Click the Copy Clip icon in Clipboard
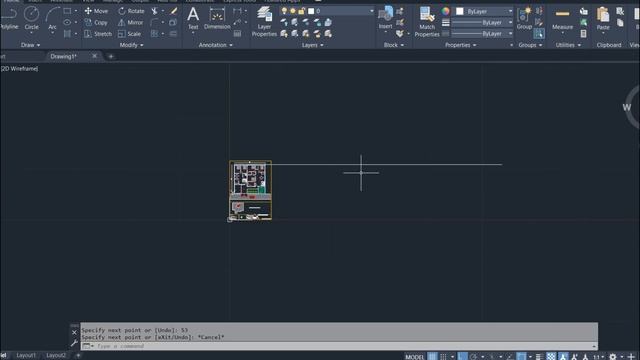Viewport: 640px width, 360px height. pyautogui.click(x=620, y=22)
